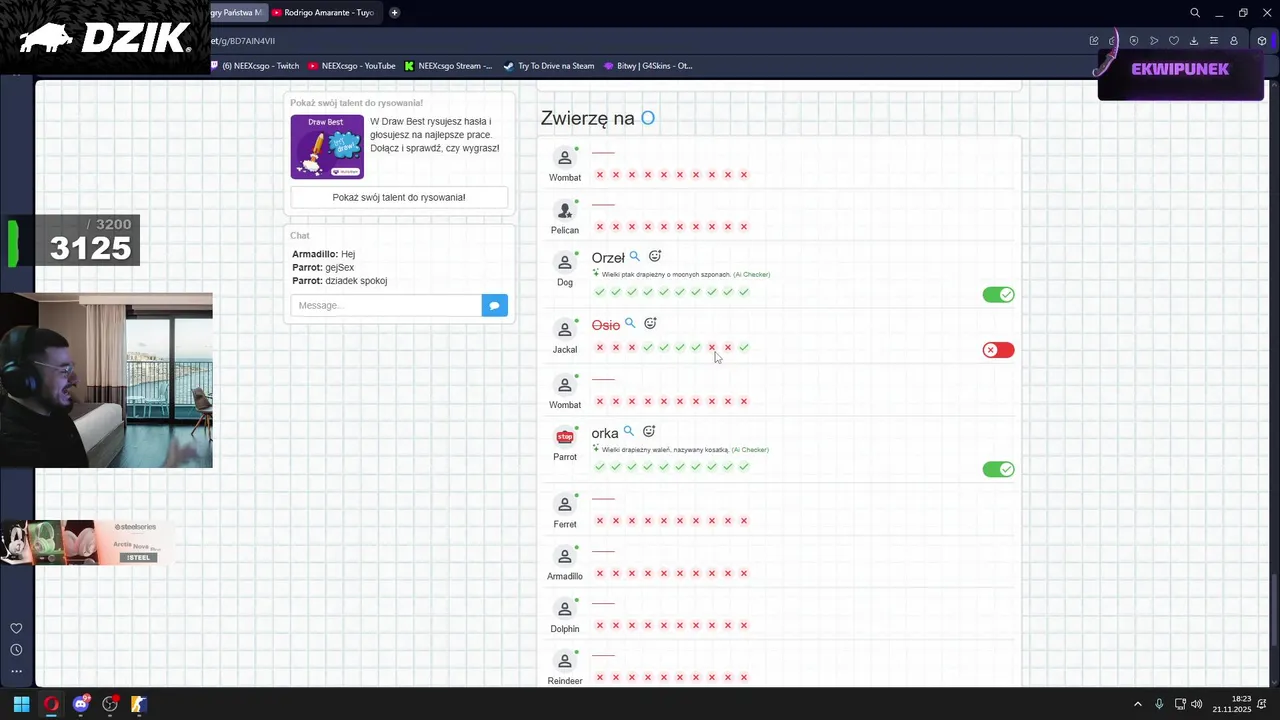Open Try To Drive na Steam bookmark

(x=549, y=66)
